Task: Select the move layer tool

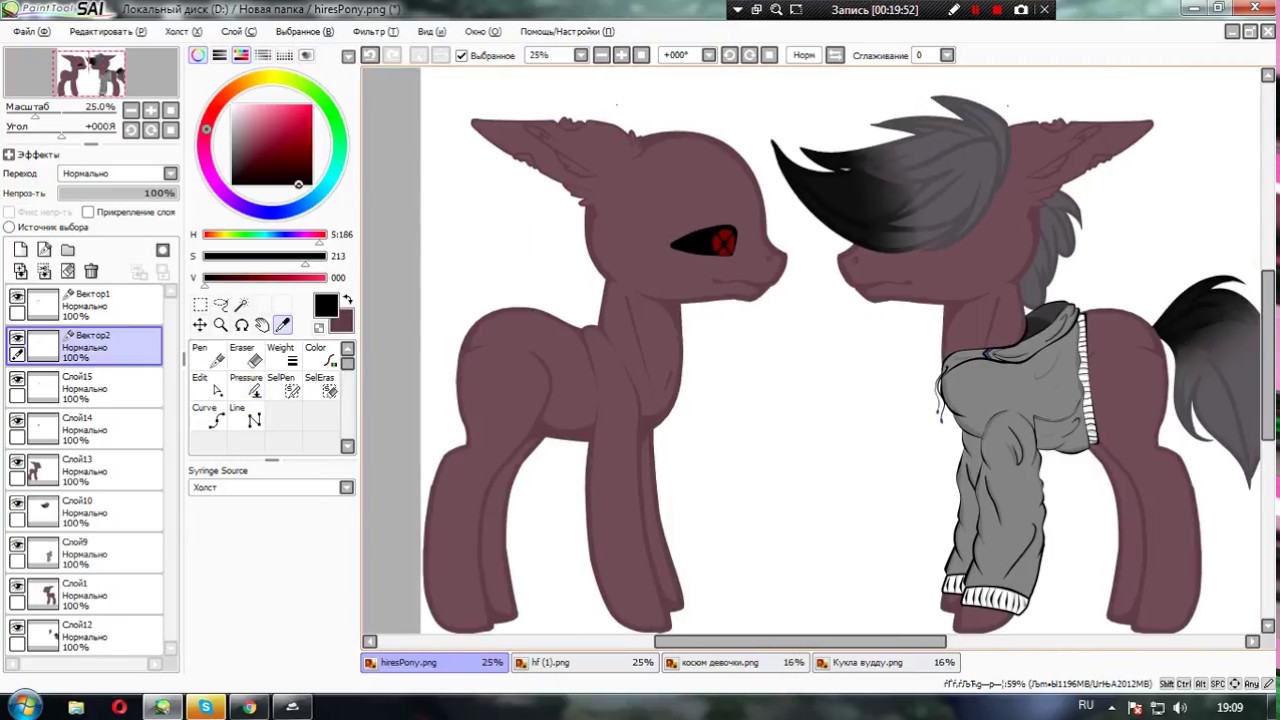Action: [200, 325]
